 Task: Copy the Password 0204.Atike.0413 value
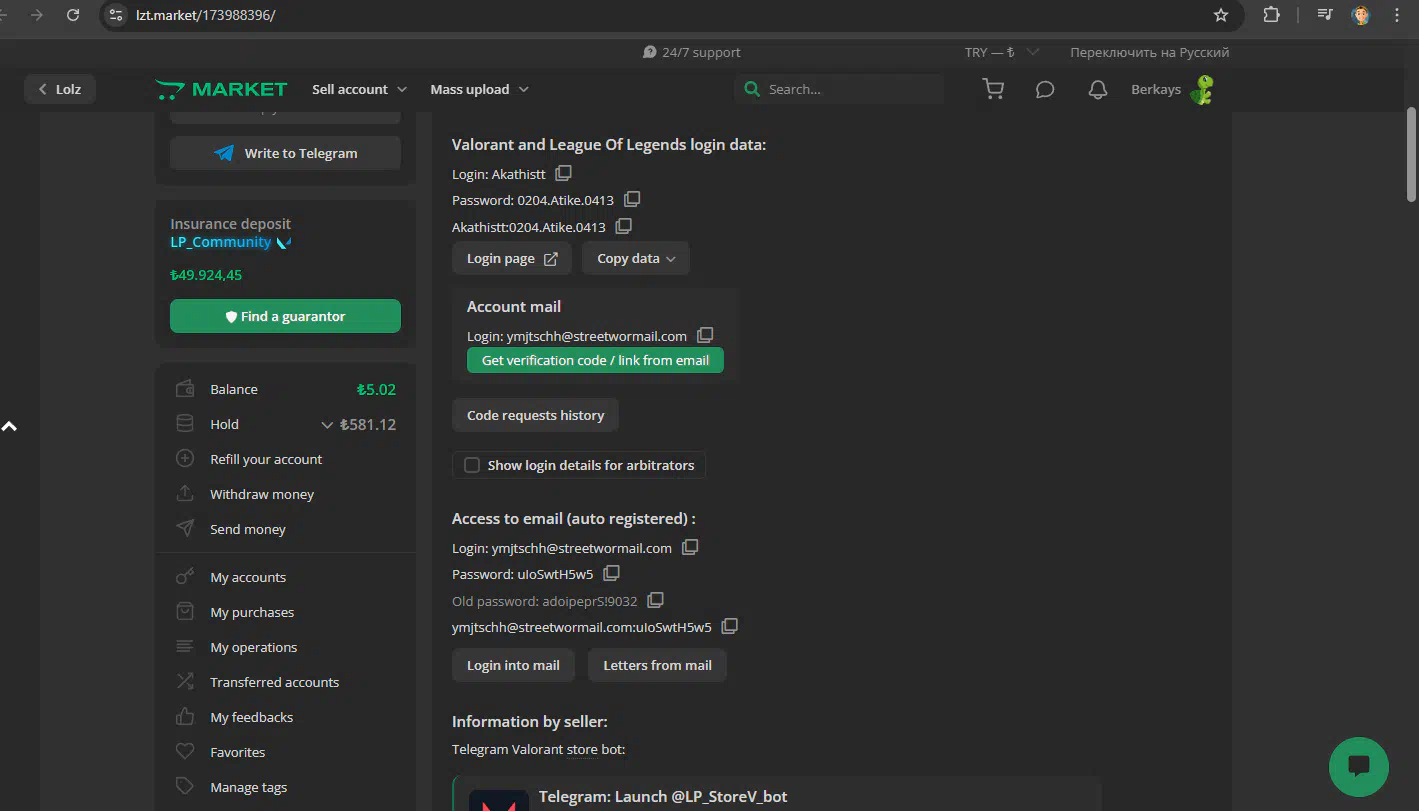point(632,199)
